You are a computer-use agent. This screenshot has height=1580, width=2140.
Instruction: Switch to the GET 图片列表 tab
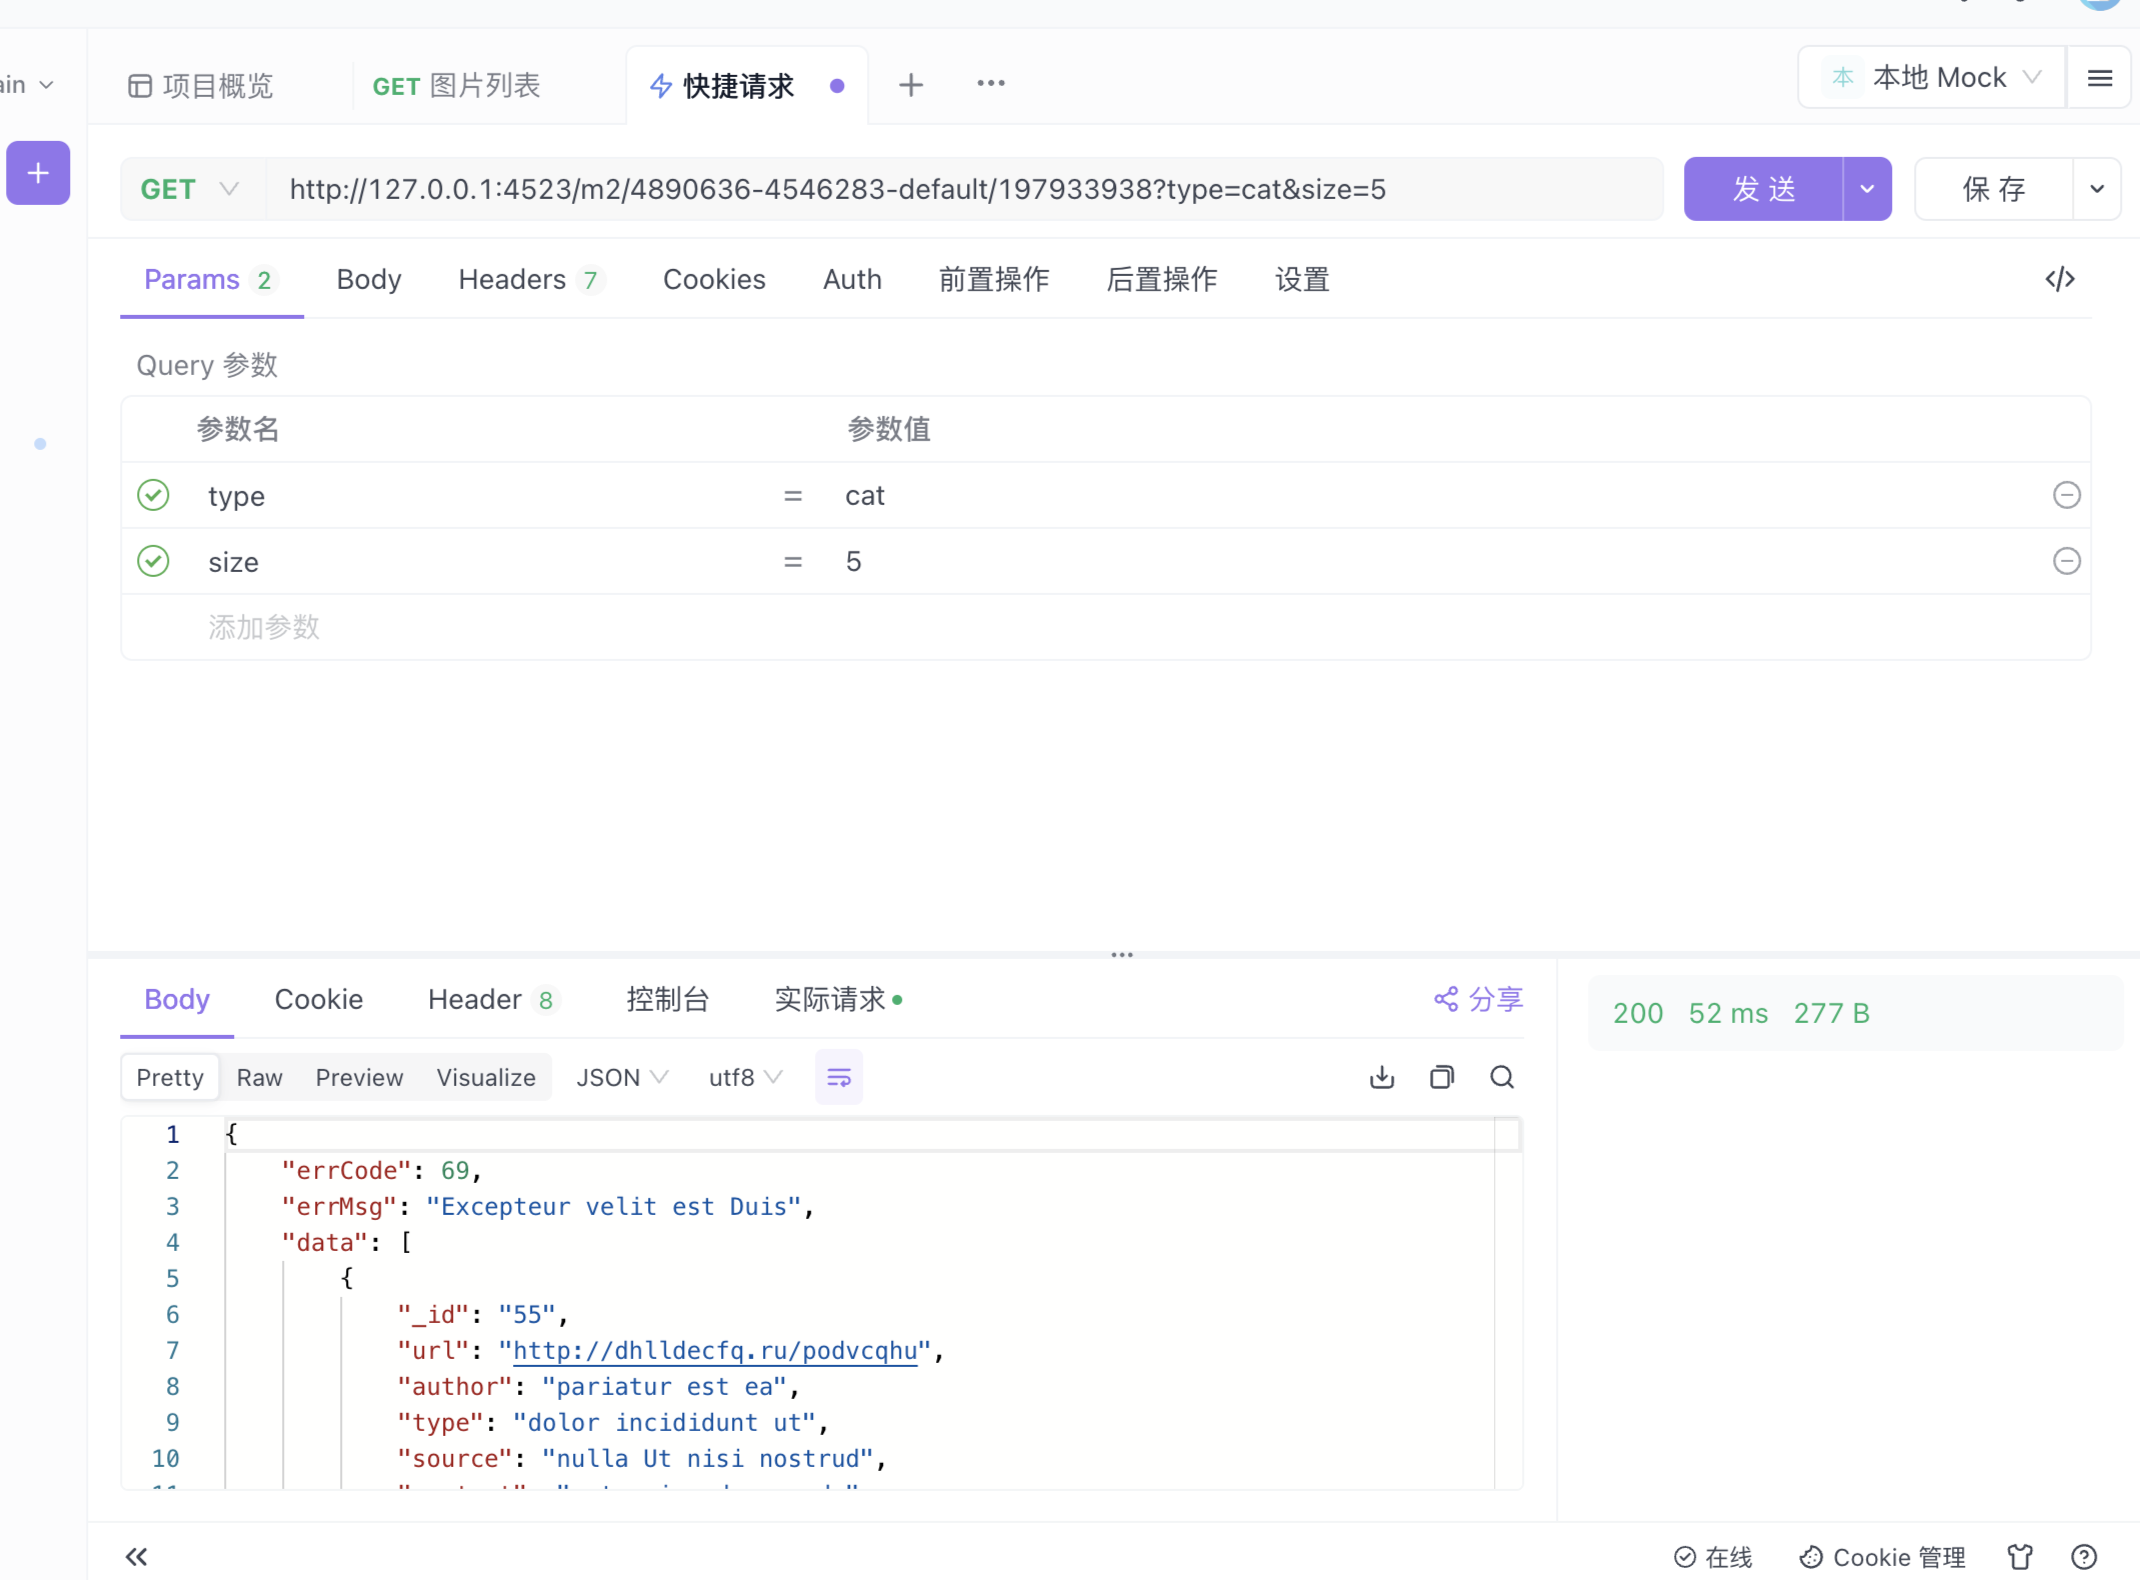click(x=456, y=86)
